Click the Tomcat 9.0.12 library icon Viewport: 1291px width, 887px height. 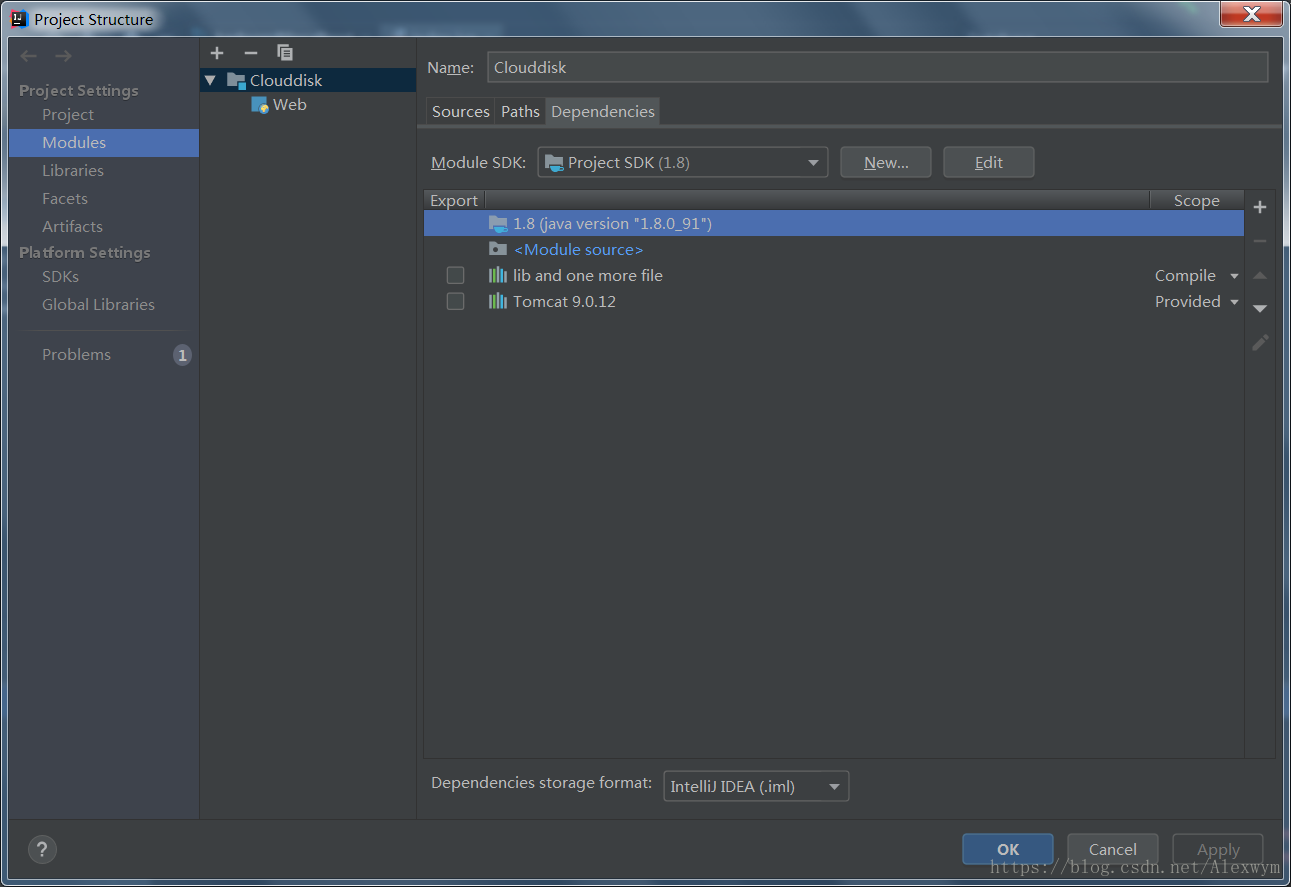click(x=498, y=301)
